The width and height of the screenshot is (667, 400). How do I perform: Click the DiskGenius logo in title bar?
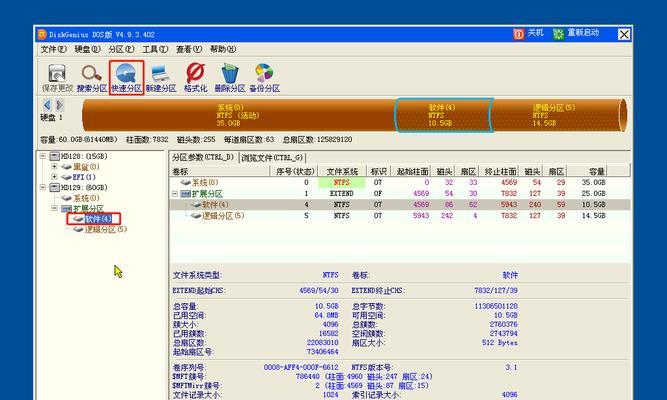click(42, 34)
